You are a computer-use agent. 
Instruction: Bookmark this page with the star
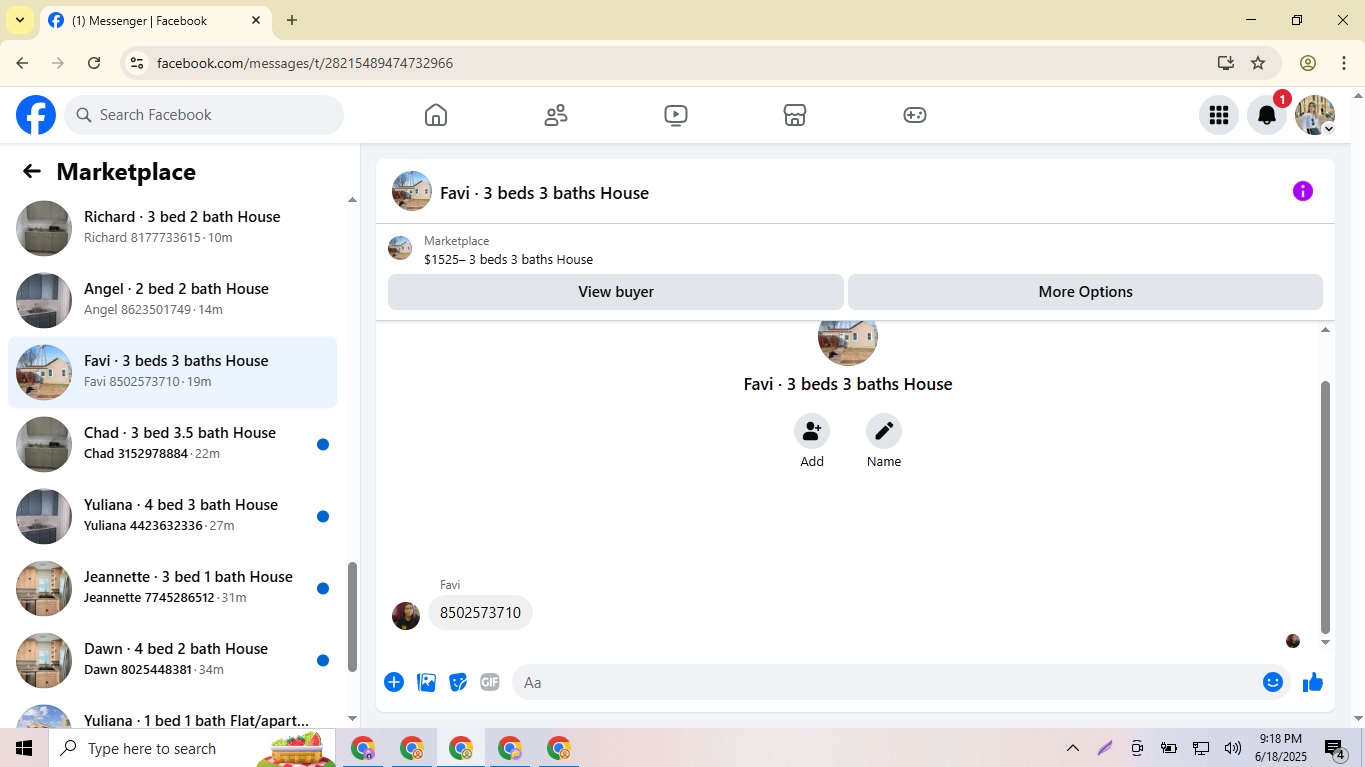pyautogui.click(x=1258, y=63)
